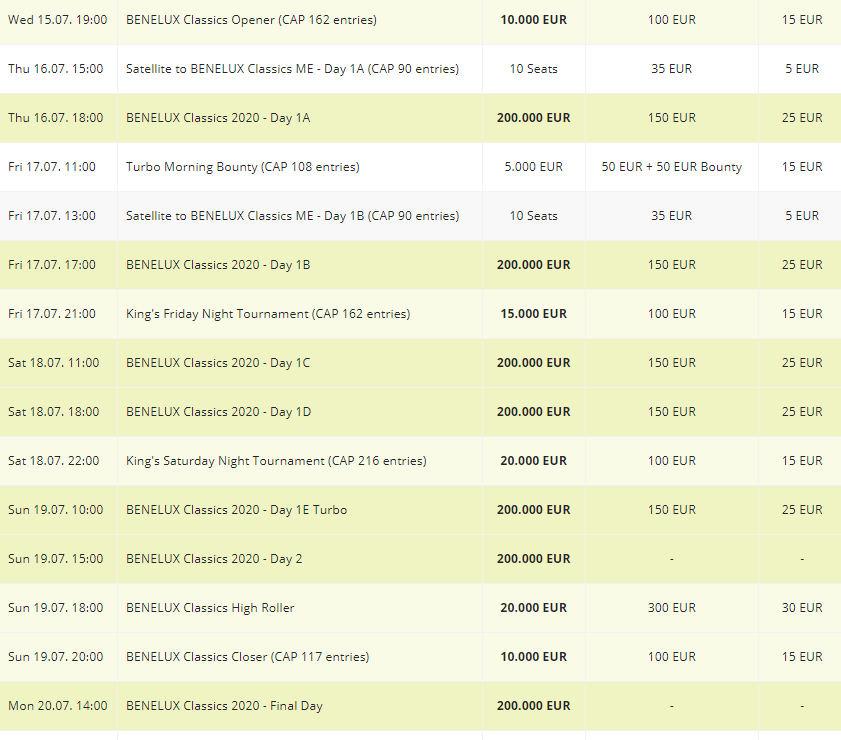Select 'BENELUX Classics Closer (CAP 117 entries)' event name
The height and width of the screenshot is (740, 841).
[247, 656]
